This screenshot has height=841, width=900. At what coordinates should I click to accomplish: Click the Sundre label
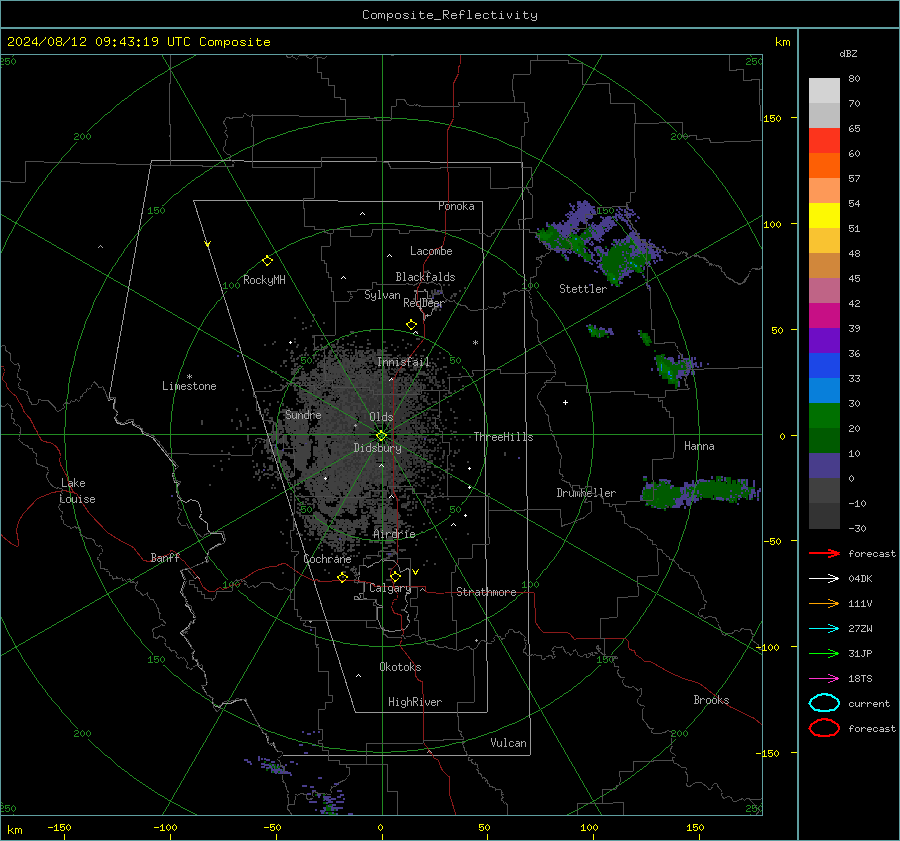click(x=303, y=415)
